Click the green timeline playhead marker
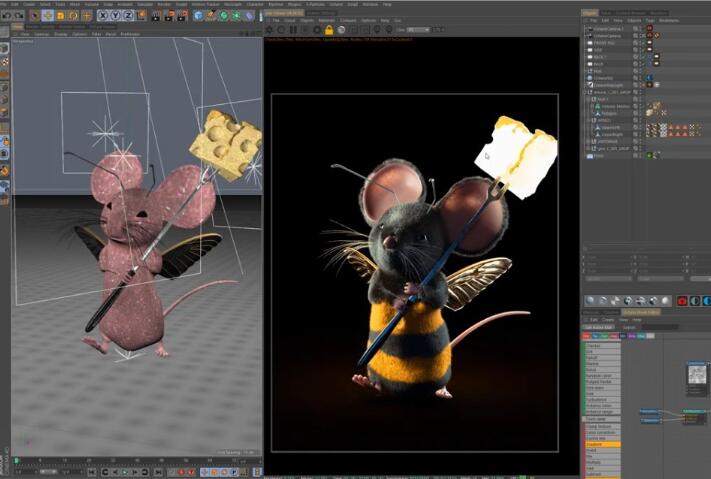The image size is (711, 479). point(17,461)
